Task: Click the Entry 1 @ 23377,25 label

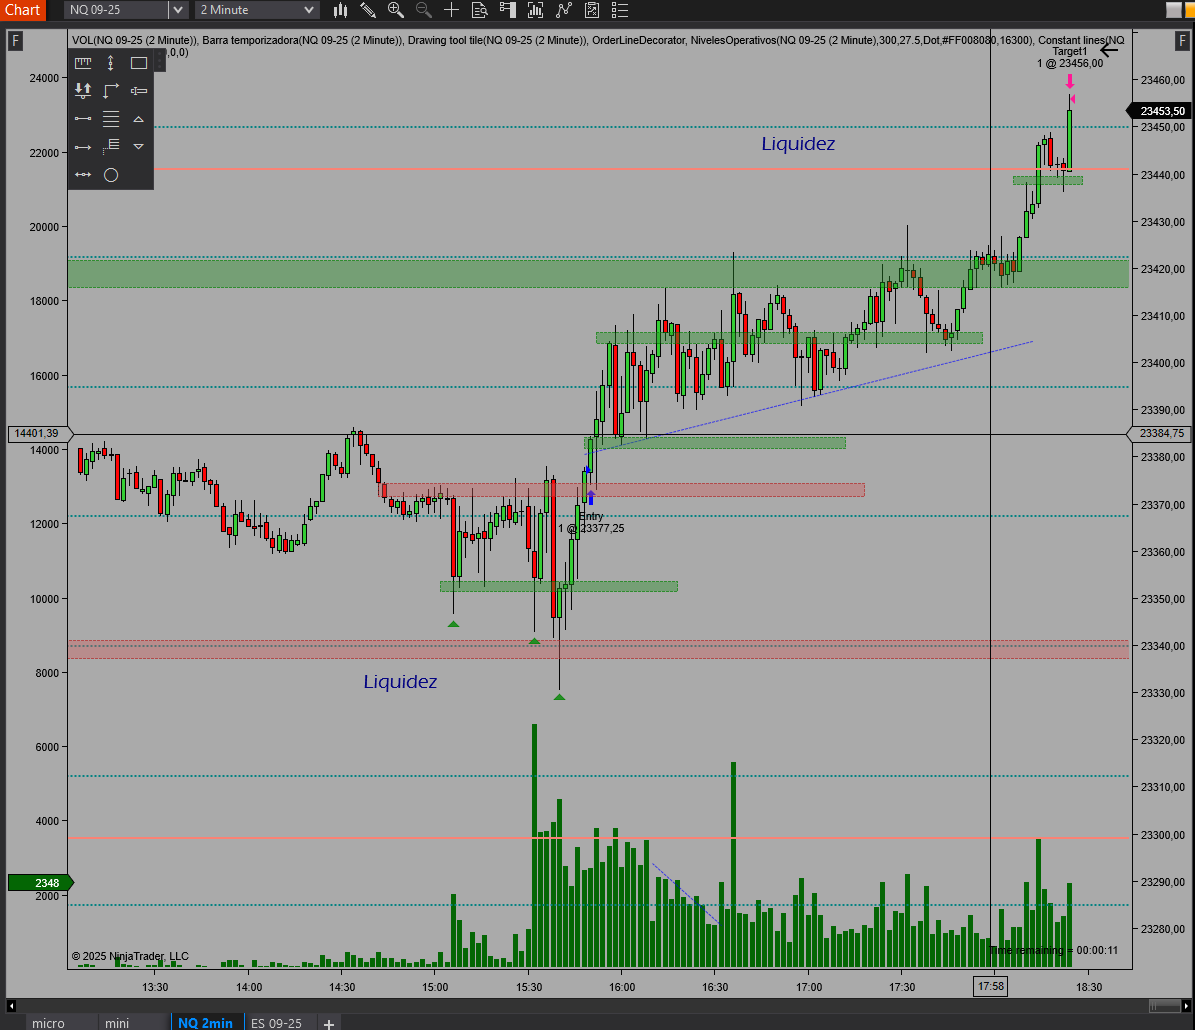Action: pos(591,522)
